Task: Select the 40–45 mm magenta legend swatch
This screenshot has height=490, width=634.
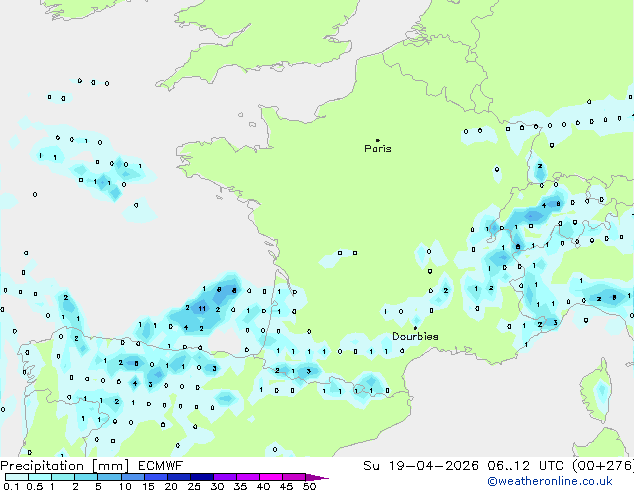Action: [x=271, y=477]
